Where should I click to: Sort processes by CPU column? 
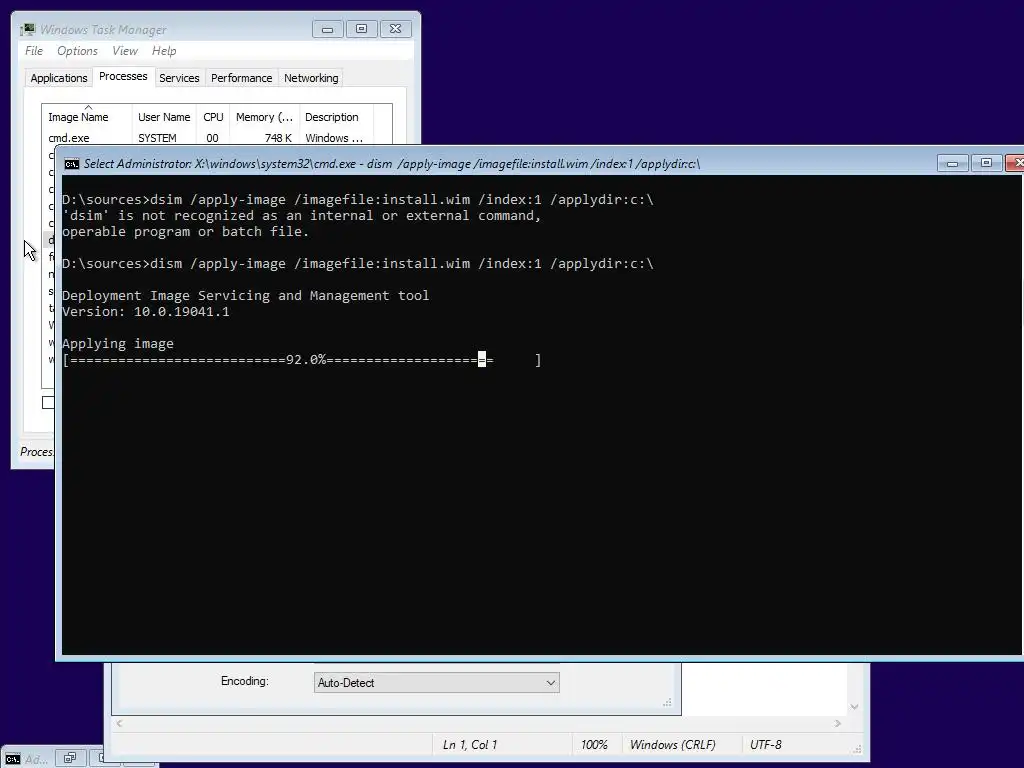[213, 117]
